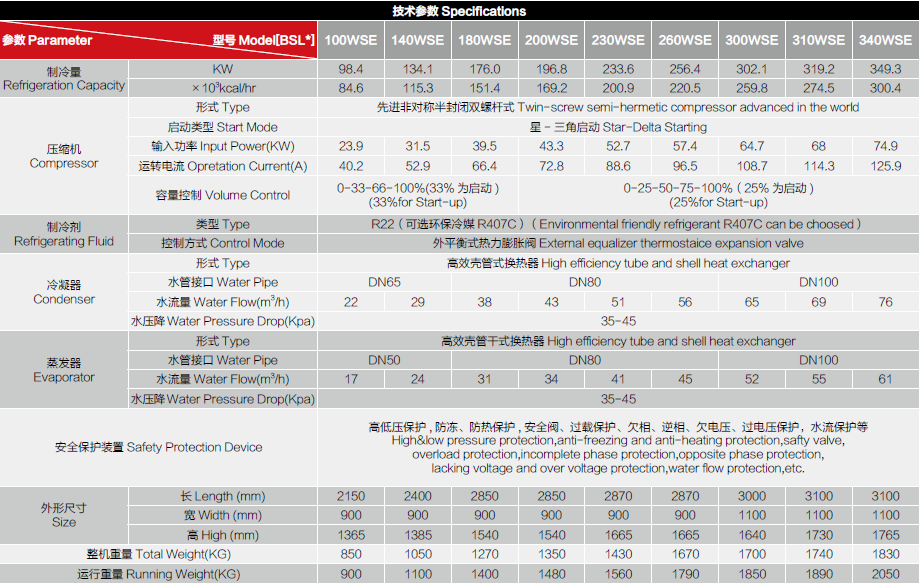The width and height of the screenshot is (920, 583).
Task: Click the evaporator water flow value 61
Action: click(885, 379)
